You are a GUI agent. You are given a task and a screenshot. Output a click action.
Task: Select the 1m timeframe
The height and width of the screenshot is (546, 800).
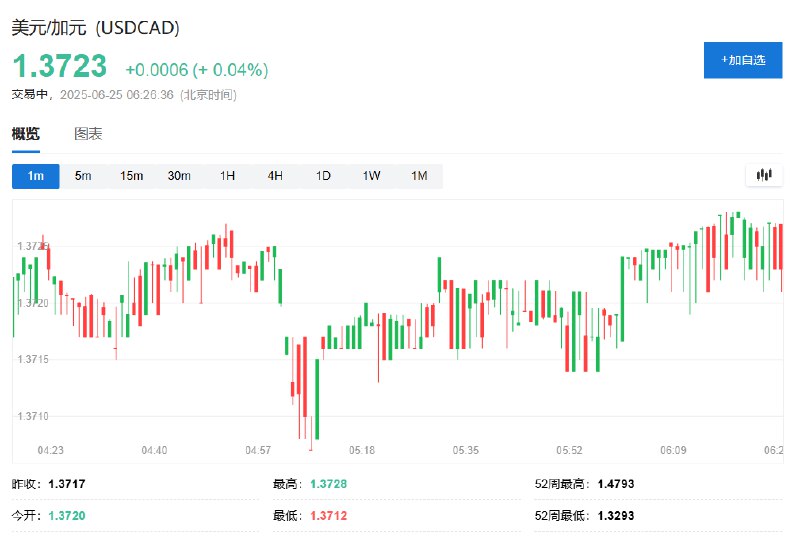pos(36,176)
